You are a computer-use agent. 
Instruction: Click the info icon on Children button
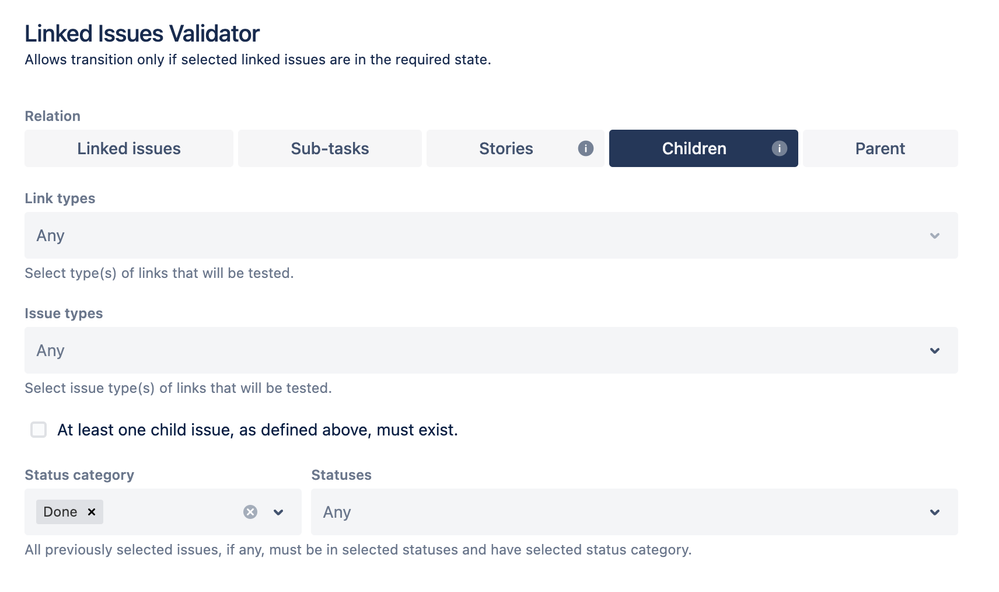(x=779, y=148)
